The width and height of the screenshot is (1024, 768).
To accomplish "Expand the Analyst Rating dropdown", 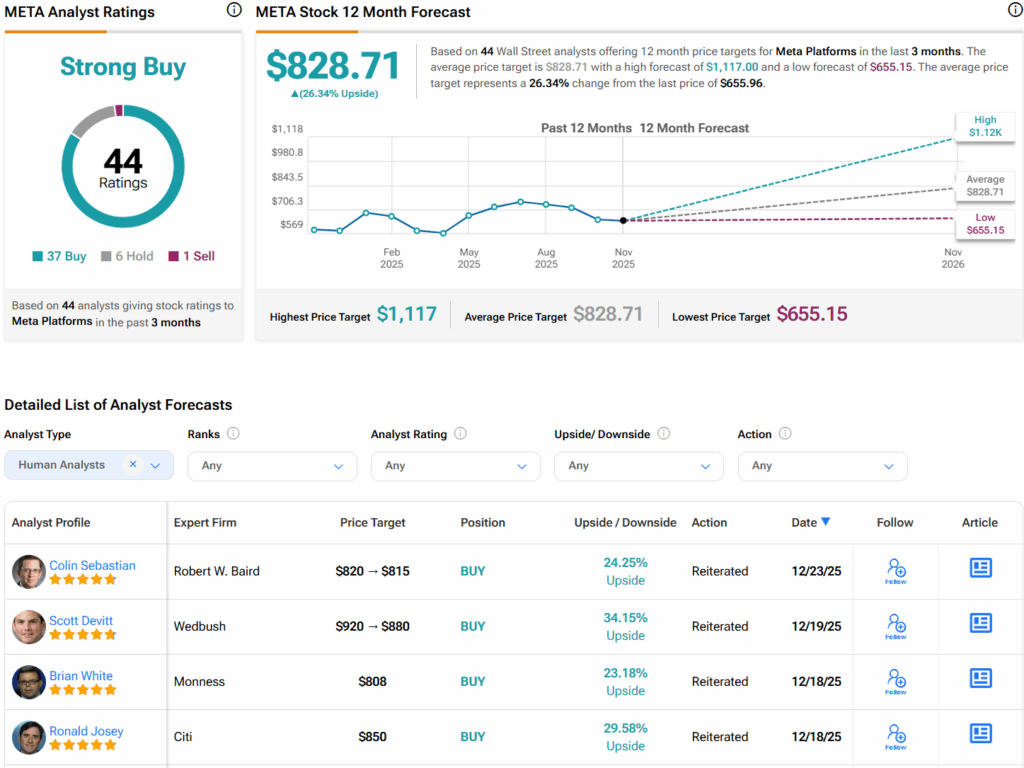I will [x=455, y=466].
